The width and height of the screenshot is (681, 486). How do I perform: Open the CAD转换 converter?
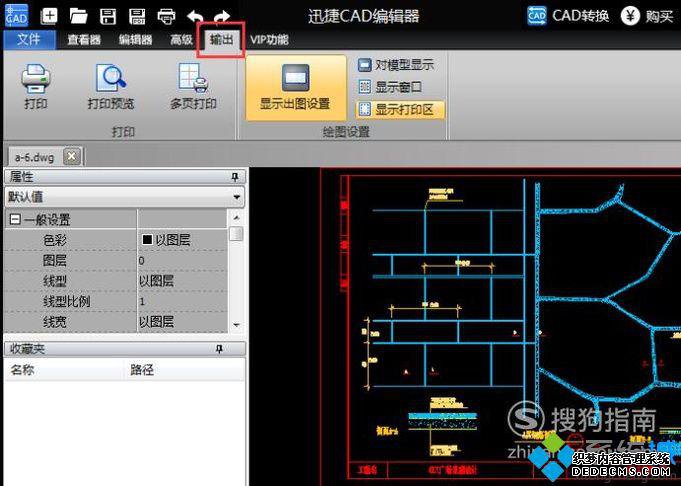(568, 16)
